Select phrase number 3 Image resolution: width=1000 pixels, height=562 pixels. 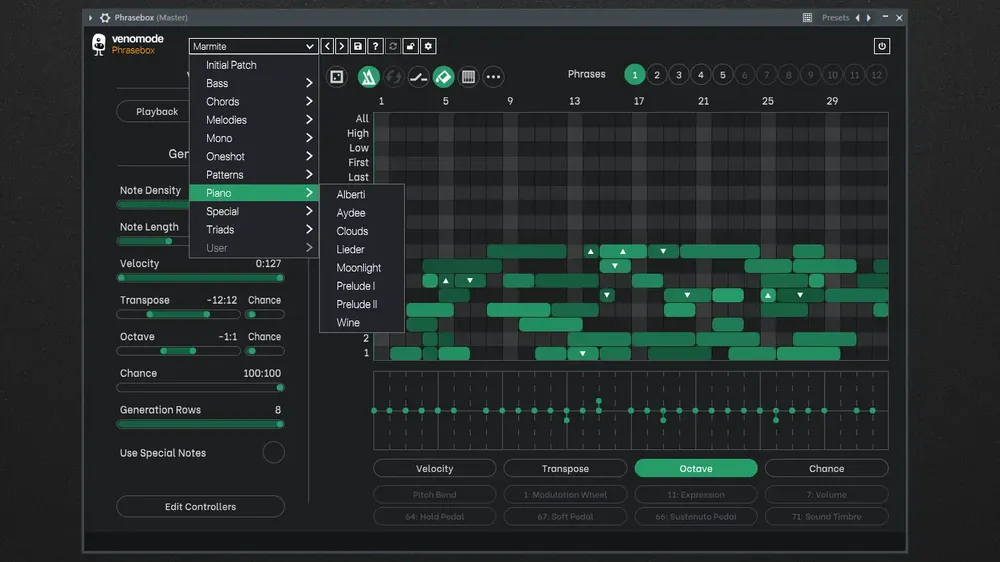(679, 75)
